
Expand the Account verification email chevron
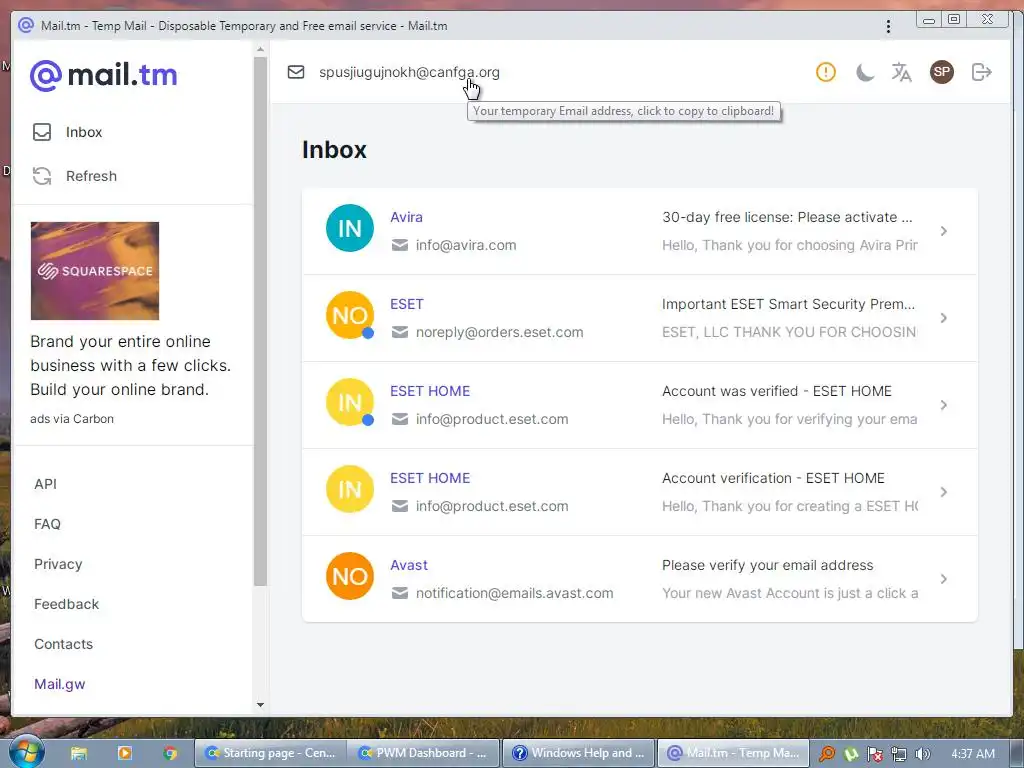click(944, 492)
